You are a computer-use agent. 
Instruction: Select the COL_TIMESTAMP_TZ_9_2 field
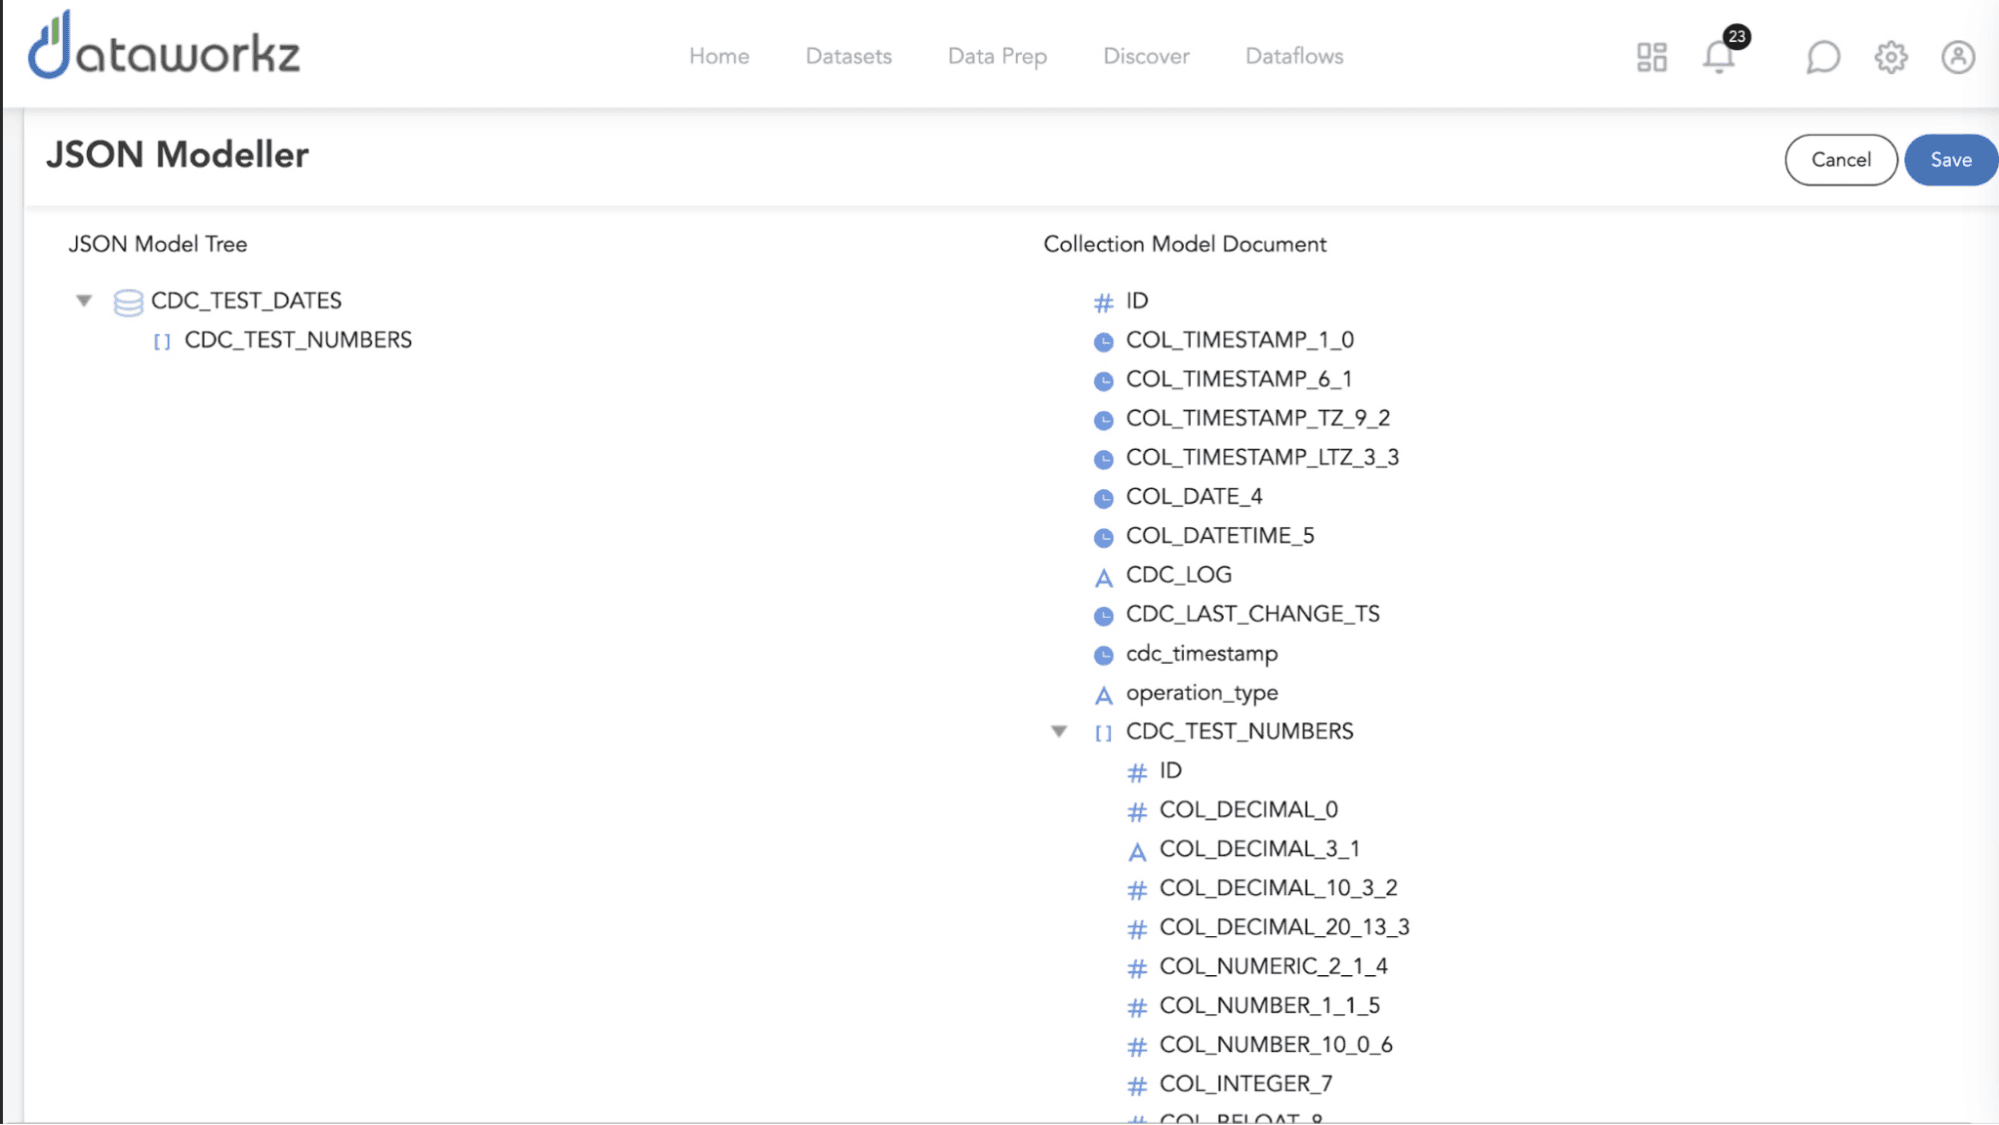pos(1257,418)
